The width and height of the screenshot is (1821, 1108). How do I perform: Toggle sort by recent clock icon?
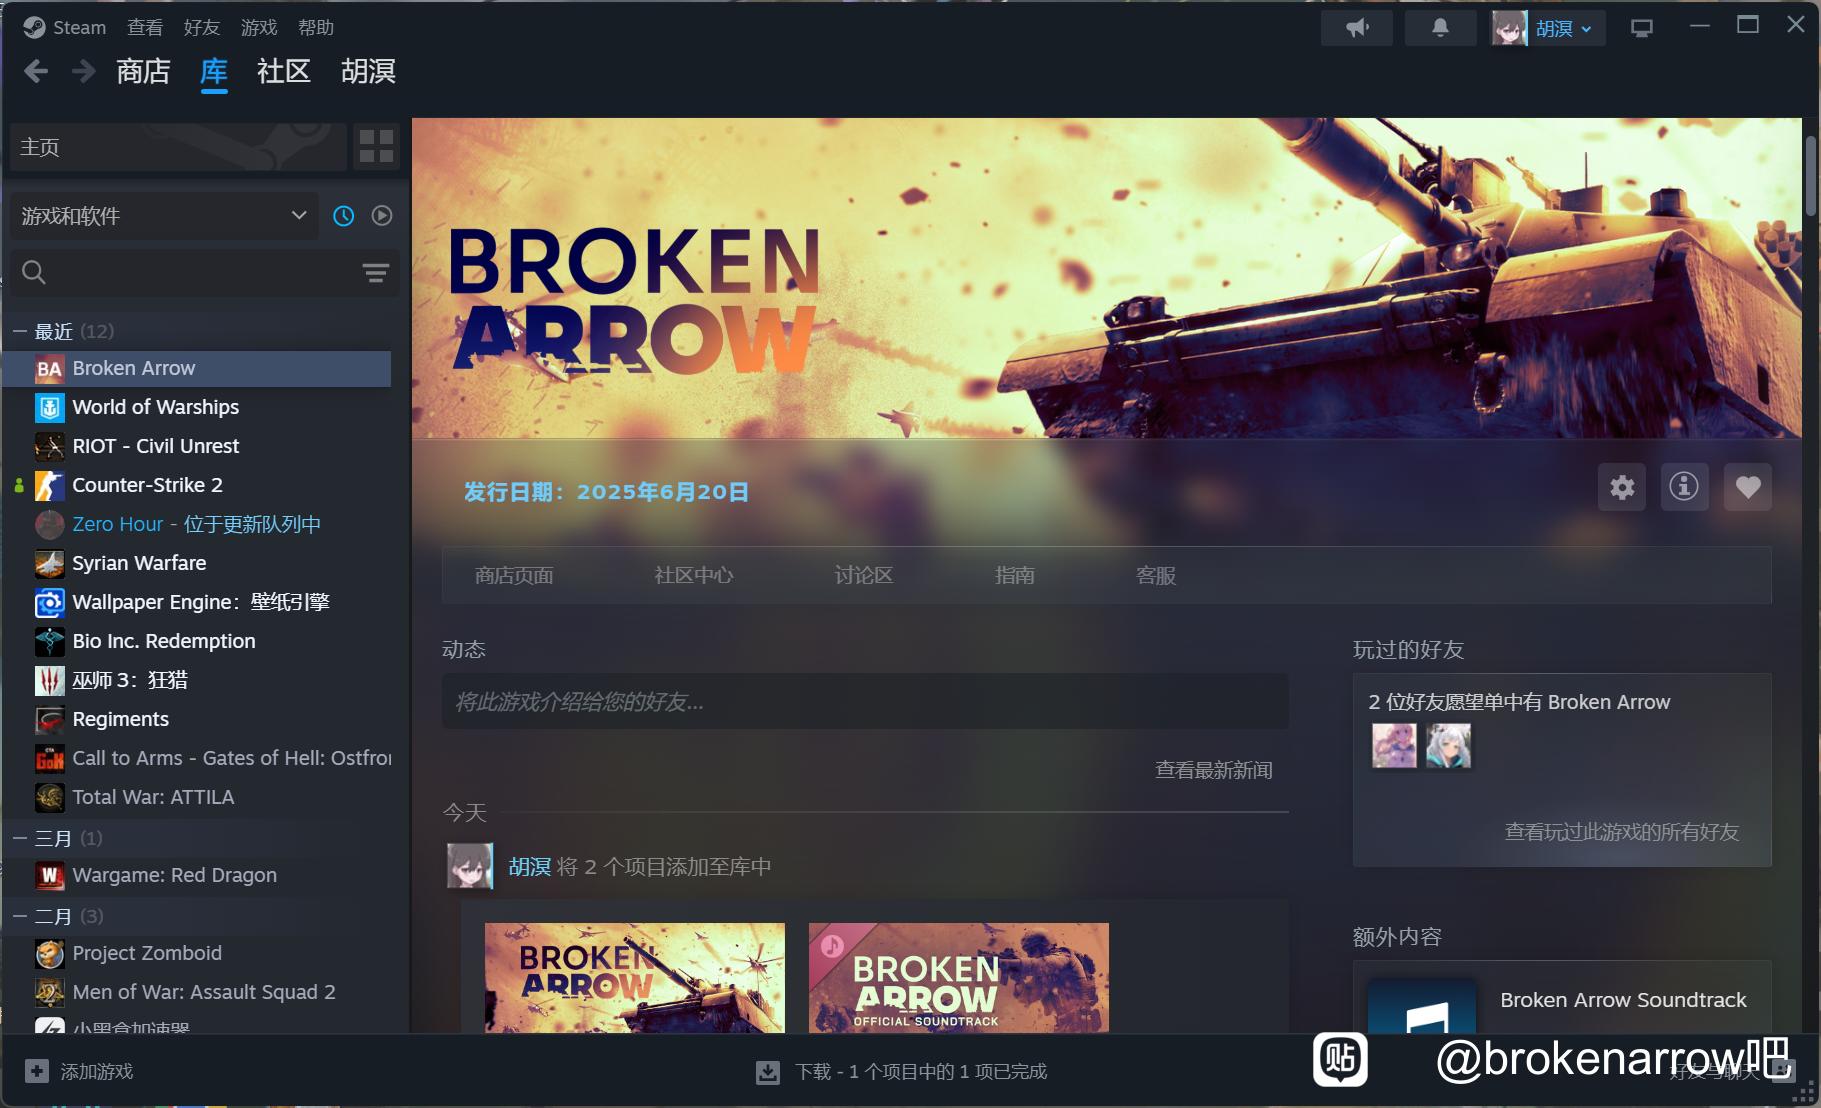[343, 216]
